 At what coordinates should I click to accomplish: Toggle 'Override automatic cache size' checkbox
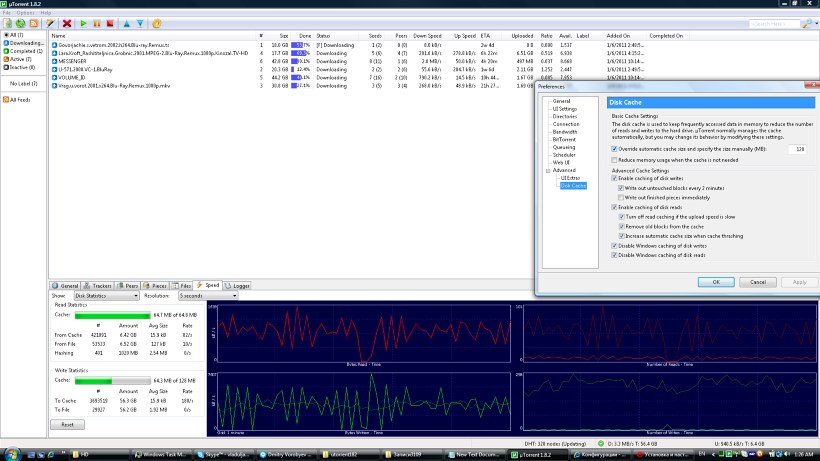(x=615, y=148)
